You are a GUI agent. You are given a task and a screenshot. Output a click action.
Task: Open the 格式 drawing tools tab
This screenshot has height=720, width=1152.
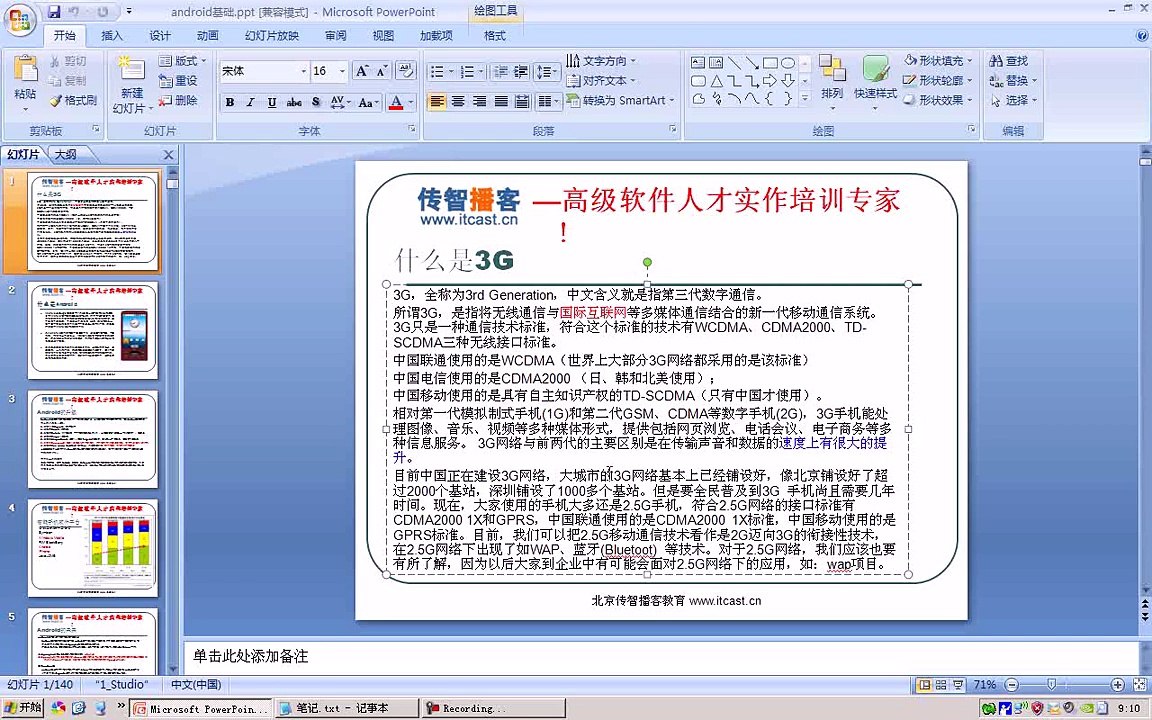click(494, 35)
